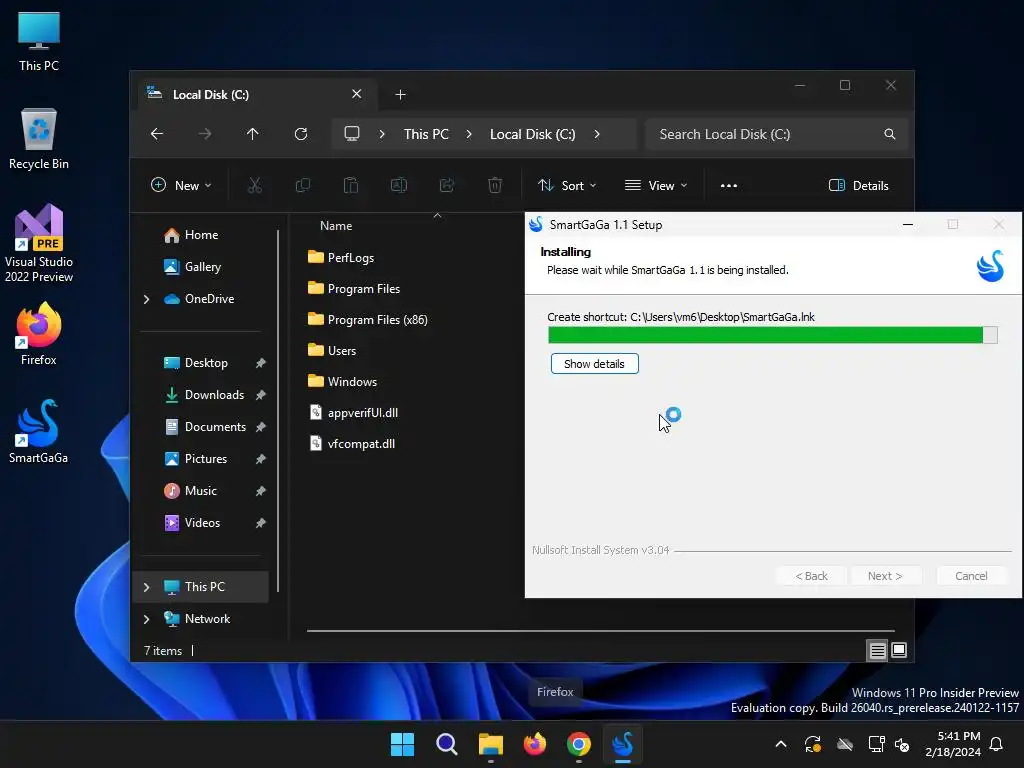Viewport: 1024px width, 768px height.
Task: Click the search magnifier in Explorer
Action: (889, 134)
